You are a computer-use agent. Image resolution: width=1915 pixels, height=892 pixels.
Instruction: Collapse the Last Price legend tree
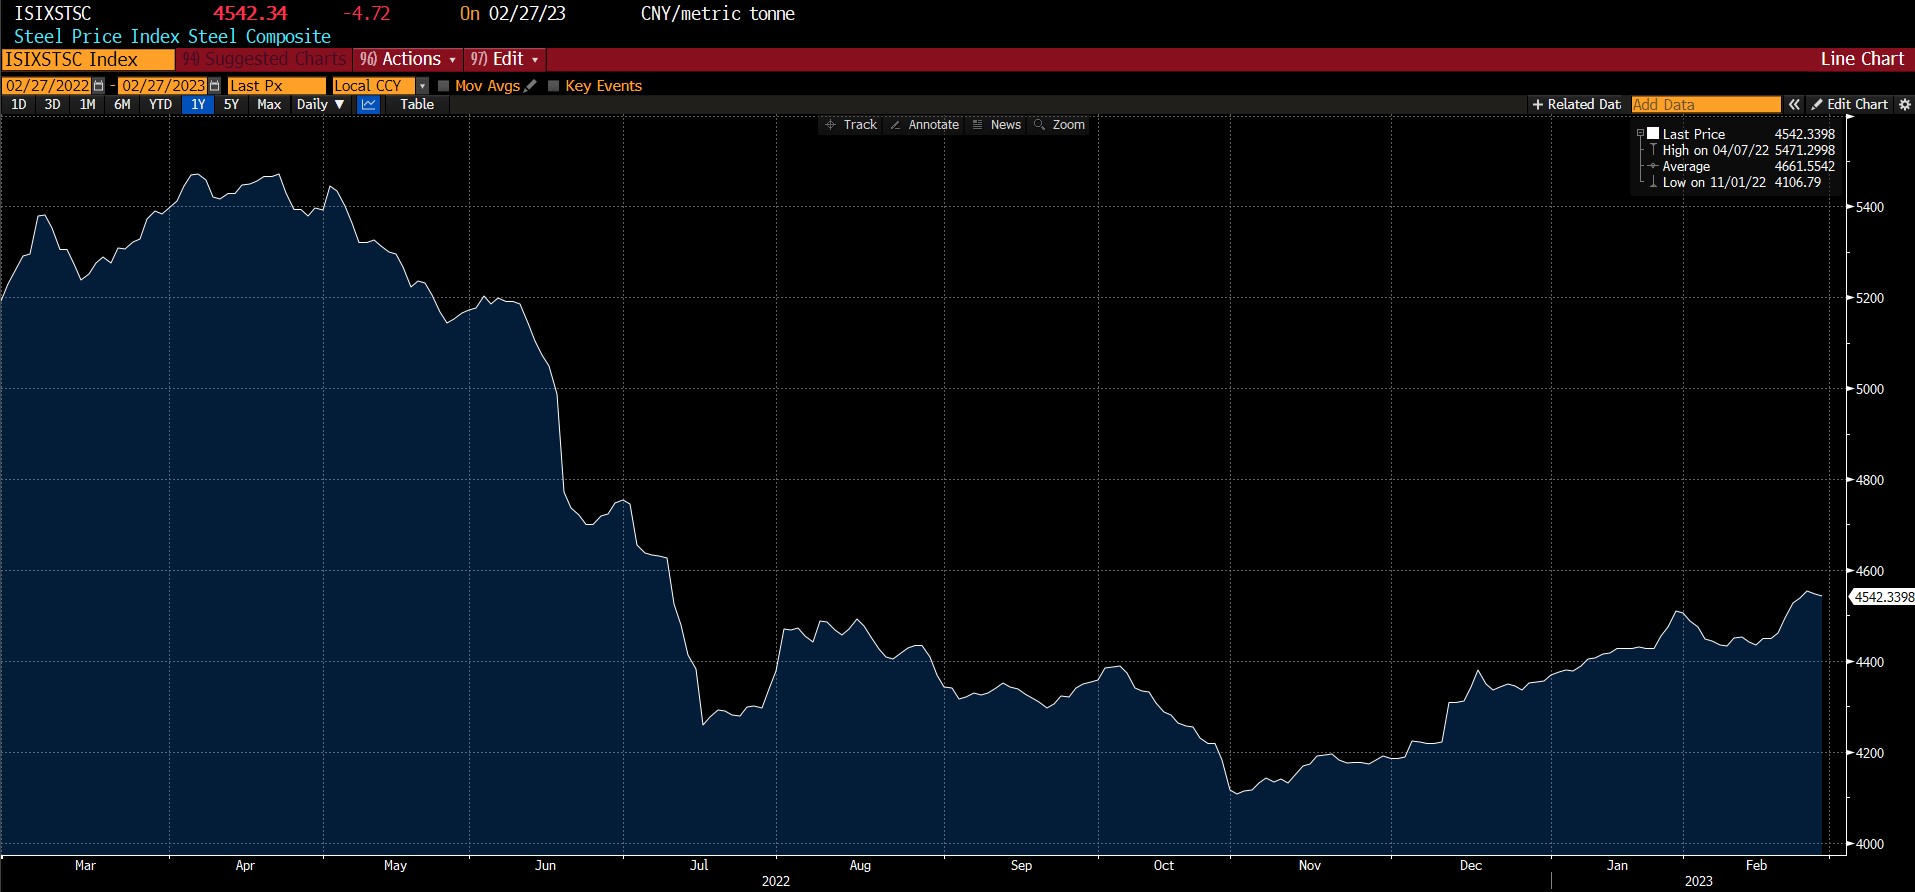coord(1640,134)
